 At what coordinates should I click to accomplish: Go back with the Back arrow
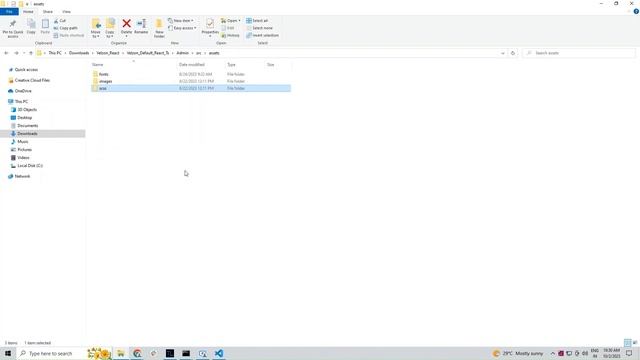coord(6,53)
